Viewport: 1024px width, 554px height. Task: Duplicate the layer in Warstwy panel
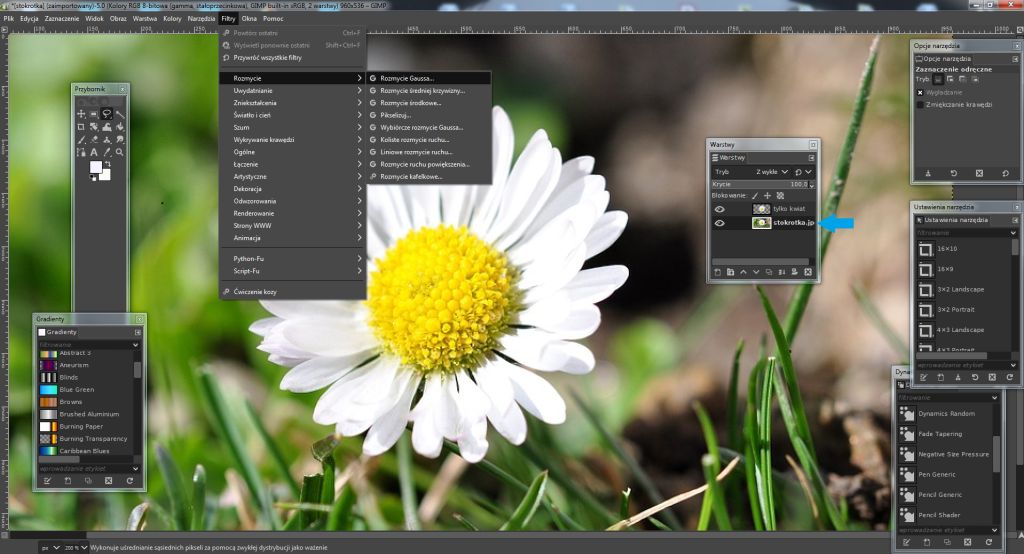pos(769,272)
